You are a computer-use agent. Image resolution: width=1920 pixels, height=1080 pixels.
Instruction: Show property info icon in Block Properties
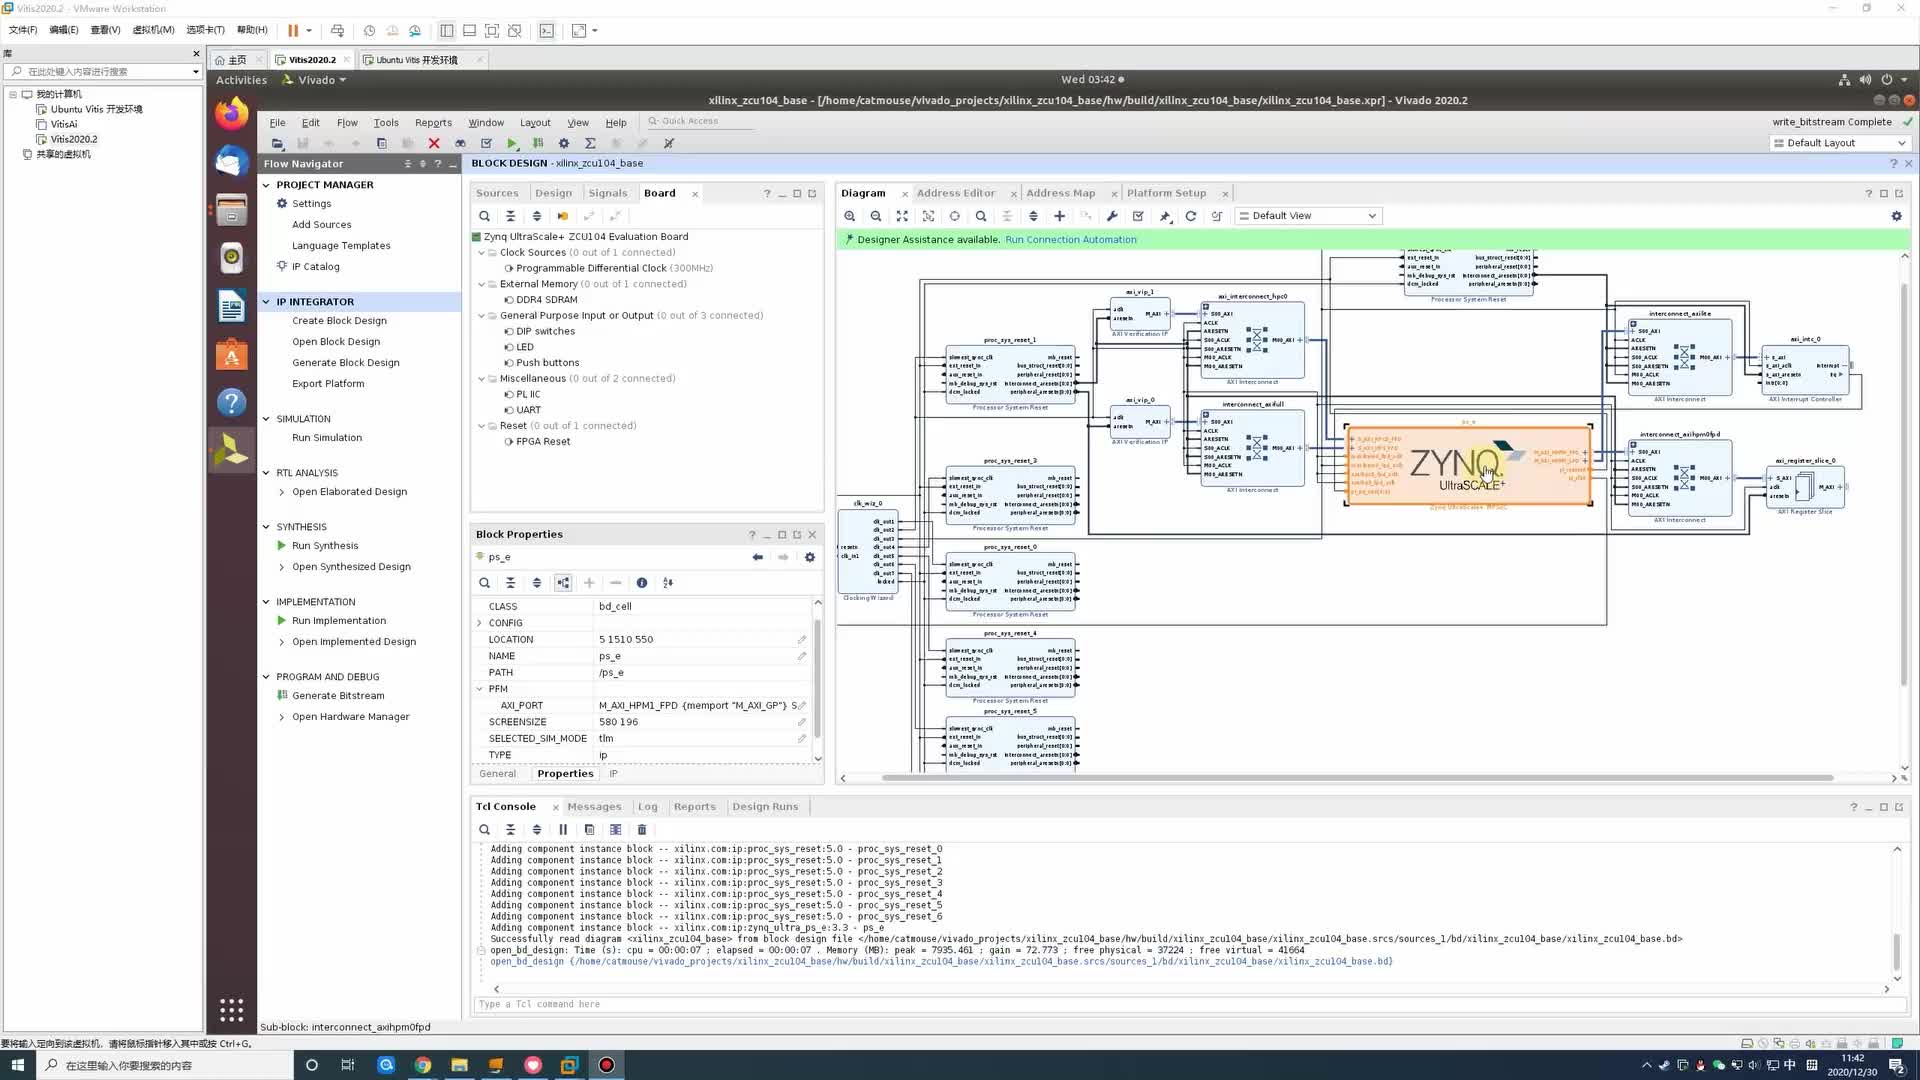tap(642, 583)
